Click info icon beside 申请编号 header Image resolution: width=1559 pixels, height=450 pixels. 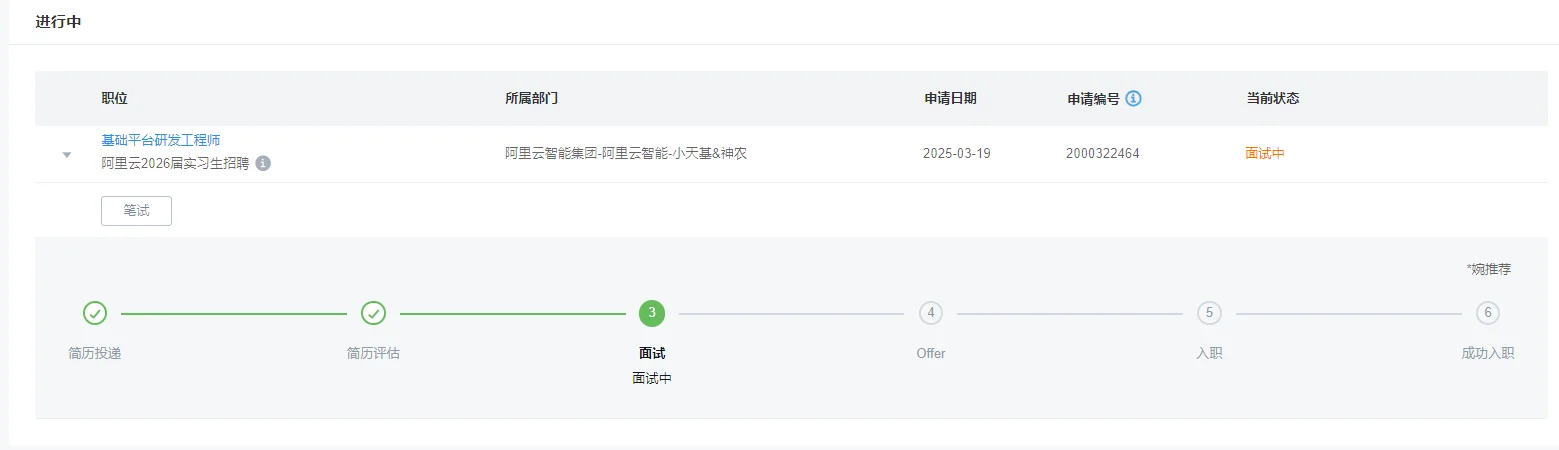click(x=1133, y=98)
